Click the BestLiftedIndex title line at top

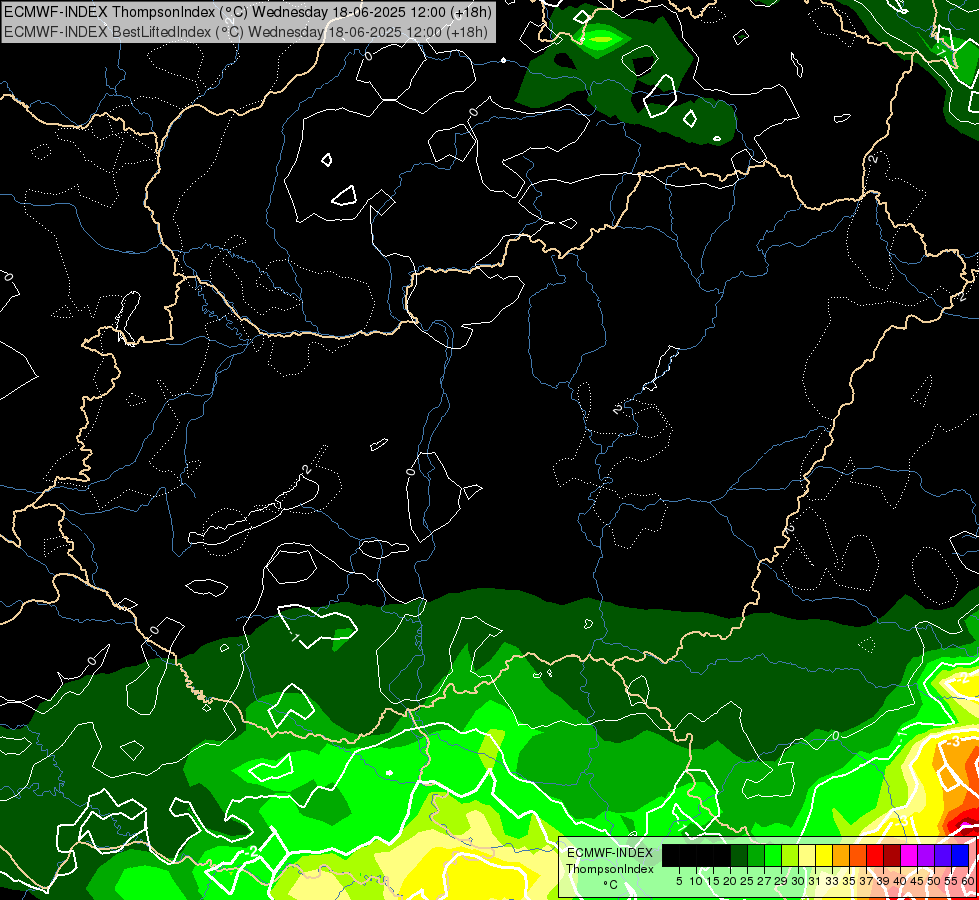[245, 31]
